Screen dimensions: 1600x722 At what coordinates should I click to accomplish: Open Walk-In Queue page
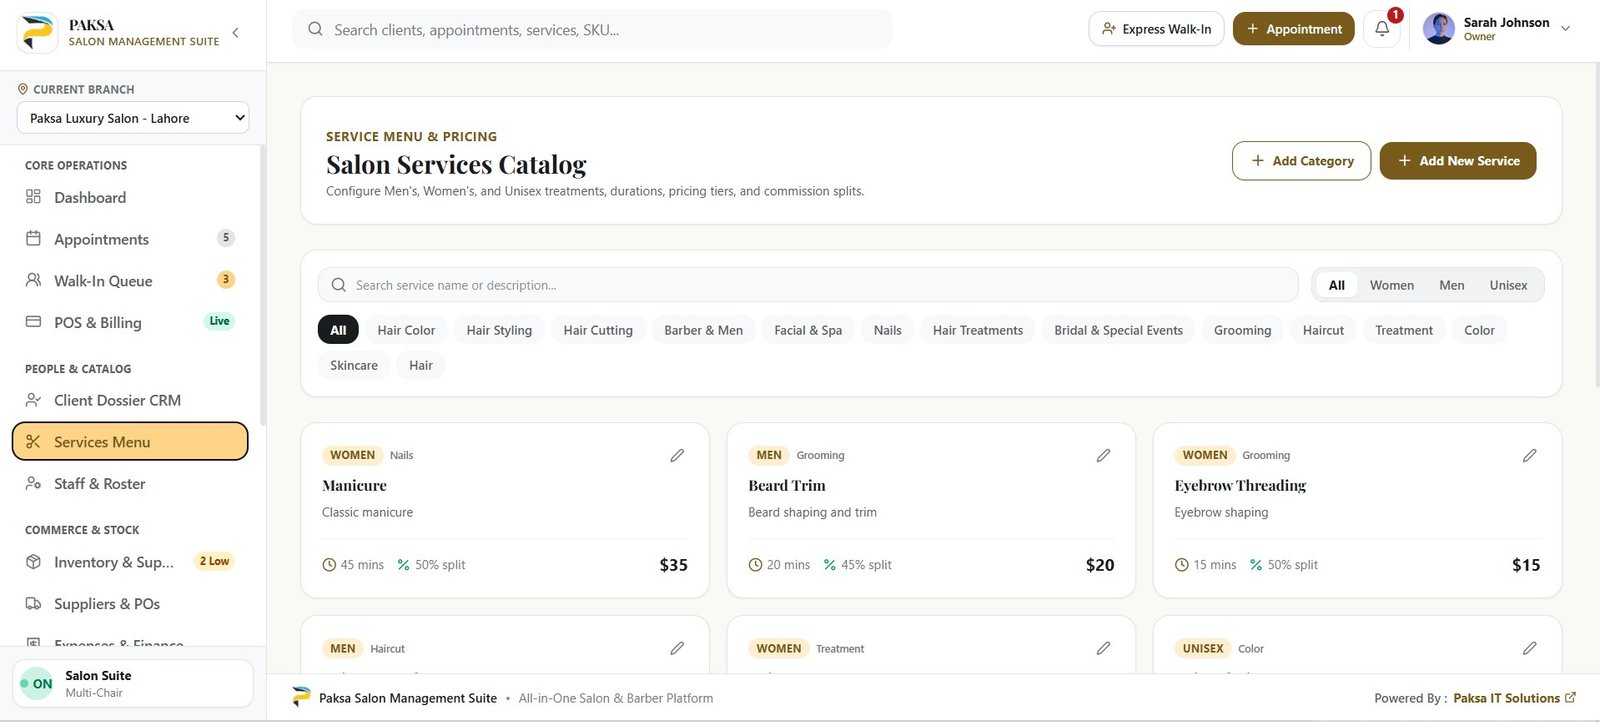(130, 280)
